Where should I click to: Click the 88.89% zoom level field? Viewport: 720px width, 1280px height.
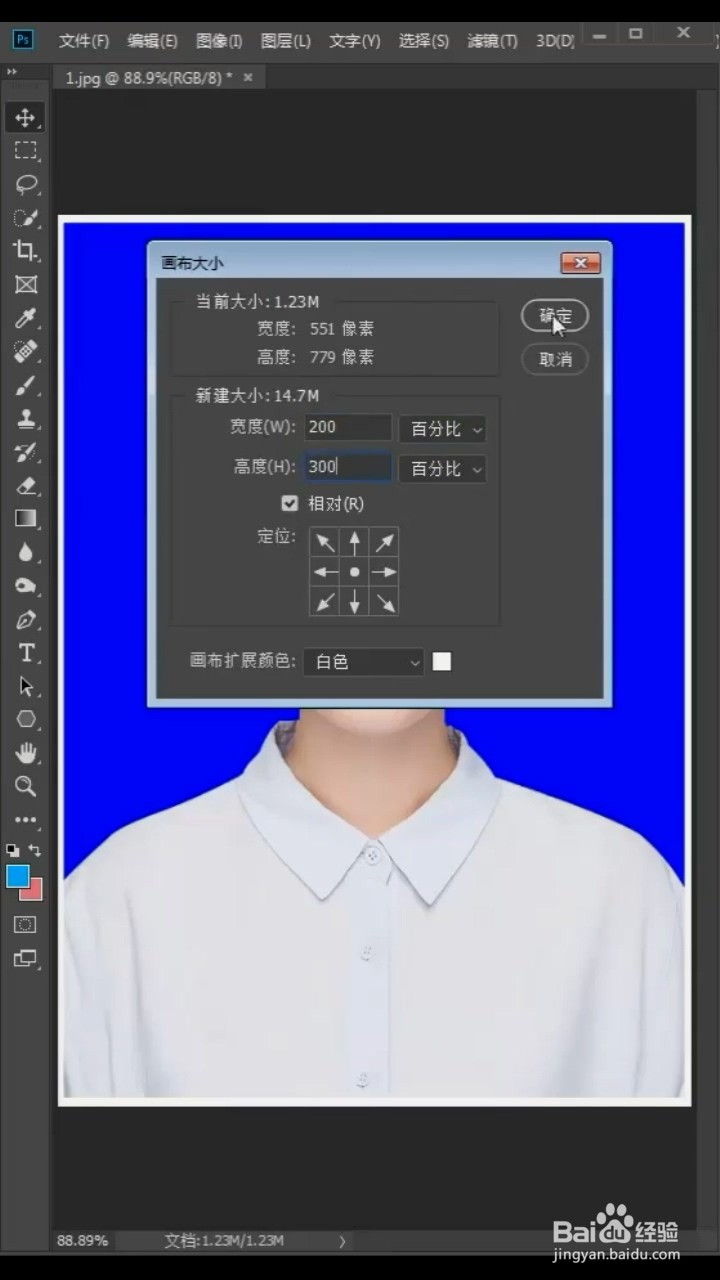pyautogui.click(x=82, y=1240)
